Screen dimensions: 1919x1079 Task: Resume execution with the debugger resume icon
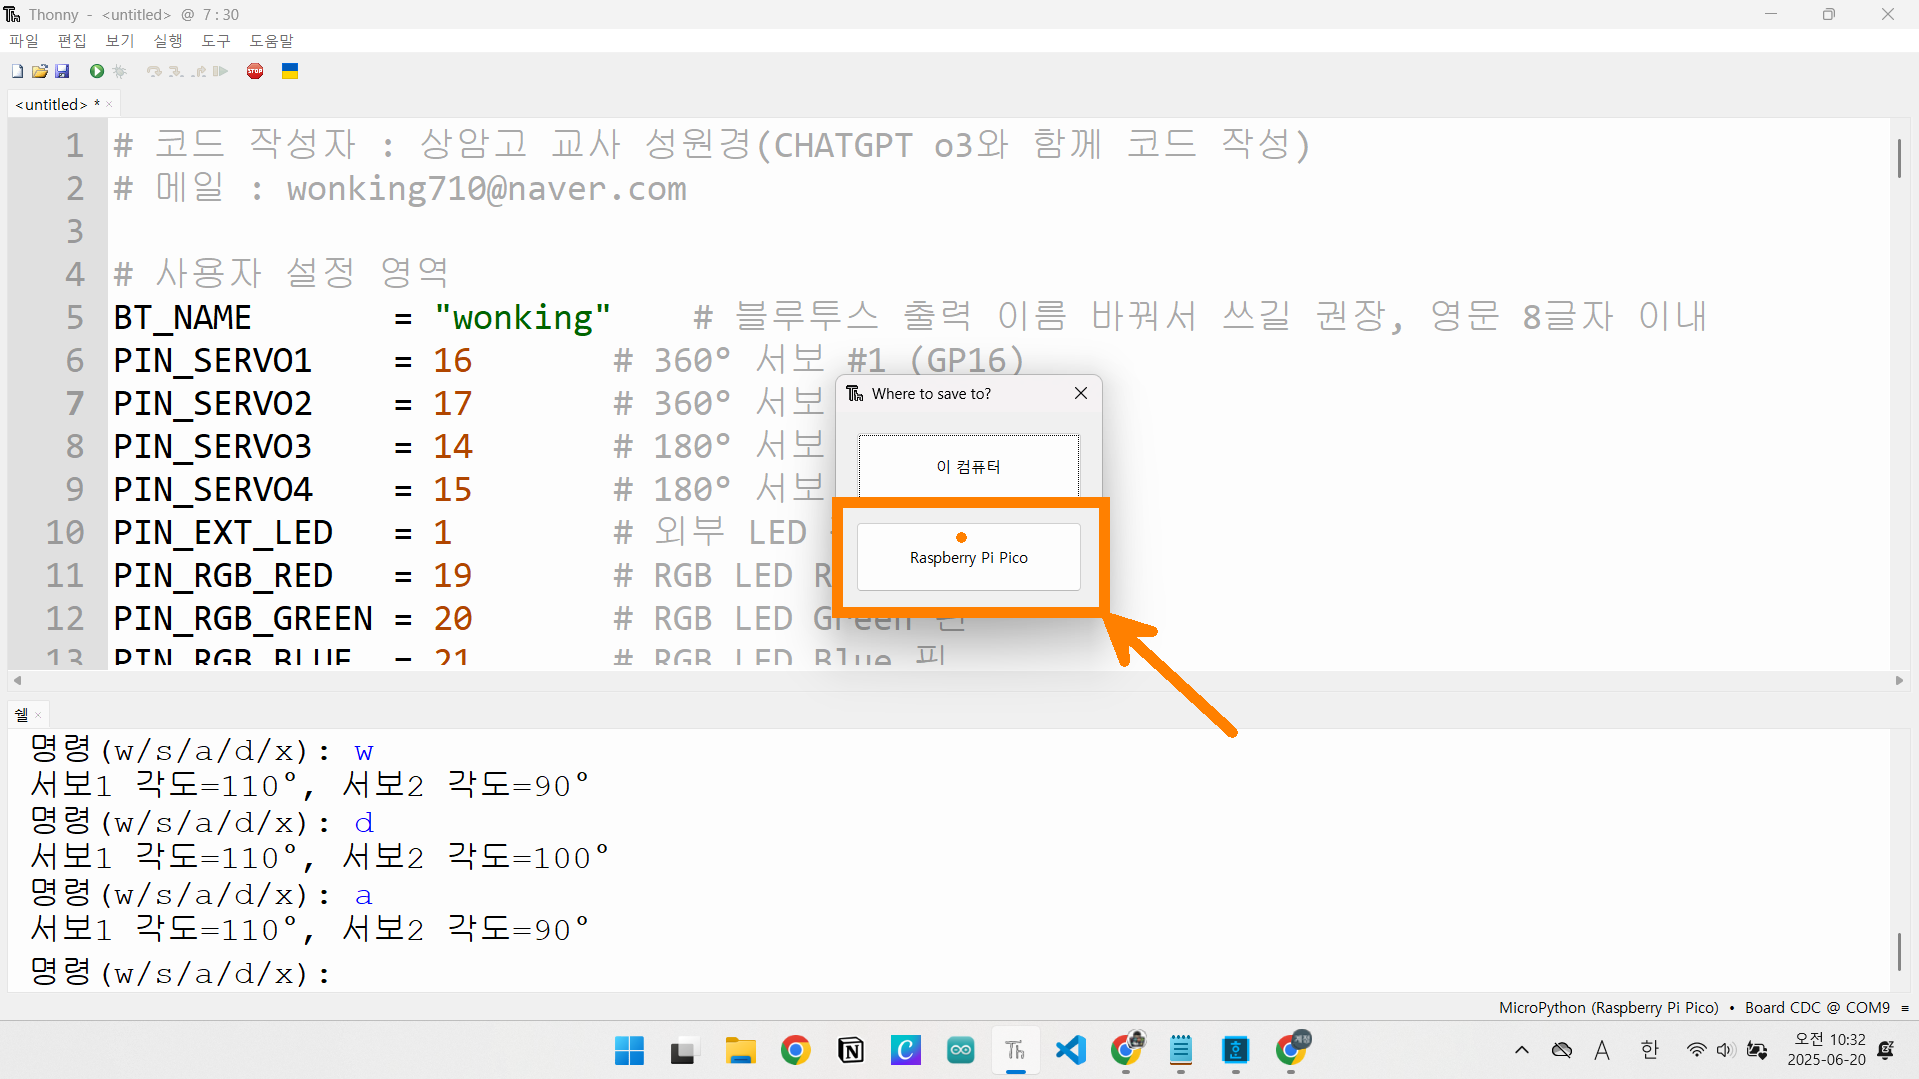(x=220, y=71)
